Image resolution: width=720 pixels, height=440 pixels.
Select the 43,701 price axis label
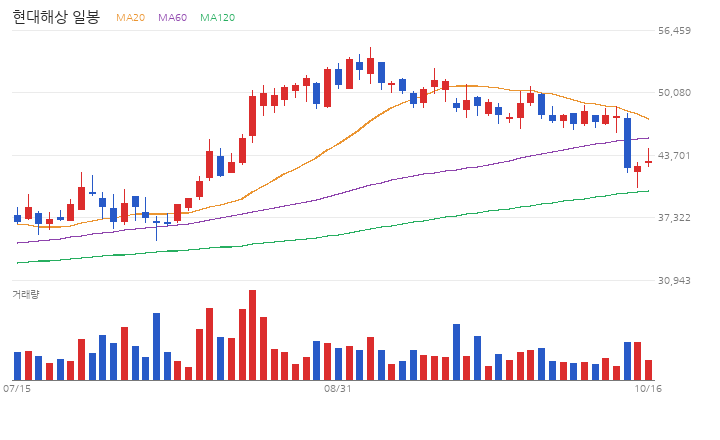click(674, 156)
